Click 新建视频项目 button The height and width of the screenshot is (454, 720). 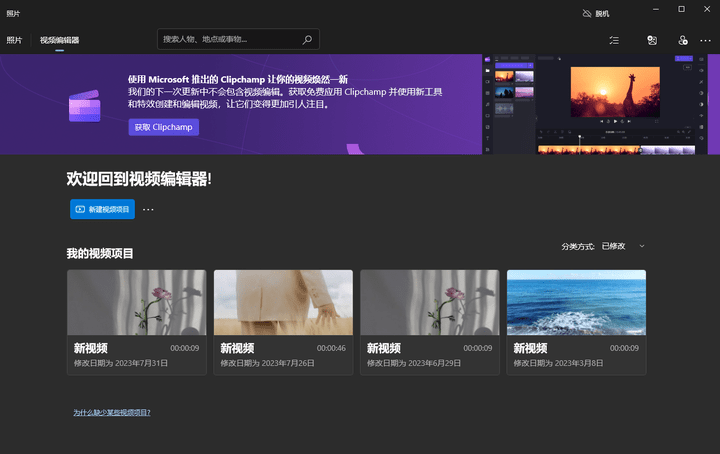coord(102,209)
